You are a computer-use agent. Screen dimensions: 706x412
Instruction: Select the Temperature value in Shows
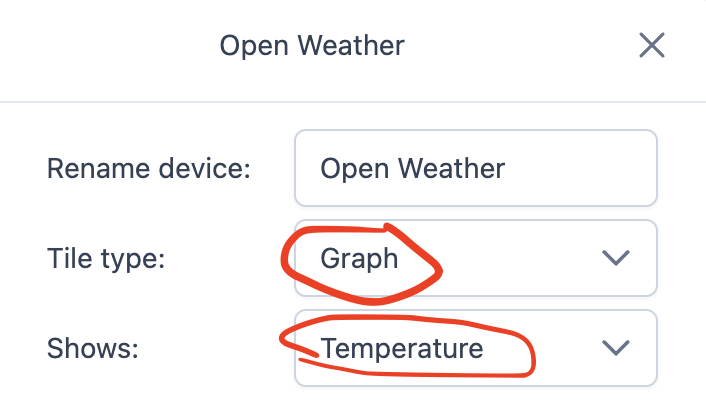pos(401,348)
